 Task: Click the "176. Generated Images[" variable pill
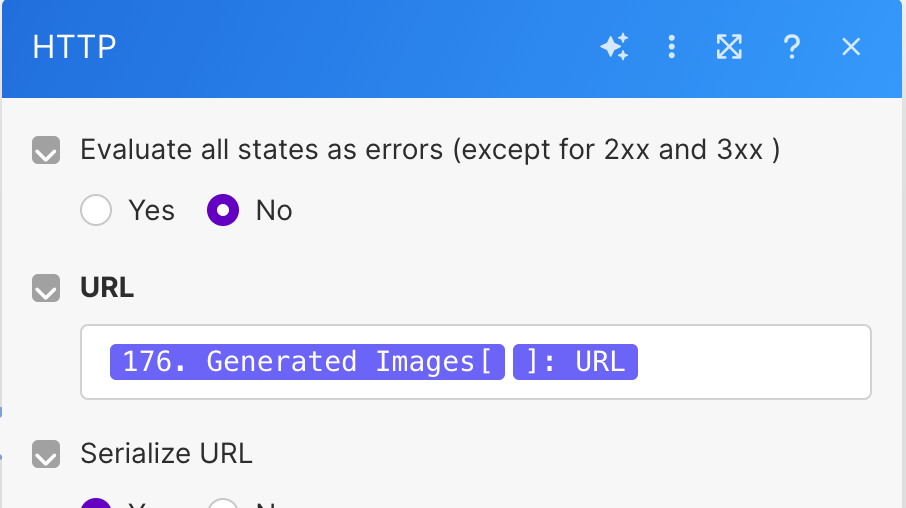tap(307, 362)
